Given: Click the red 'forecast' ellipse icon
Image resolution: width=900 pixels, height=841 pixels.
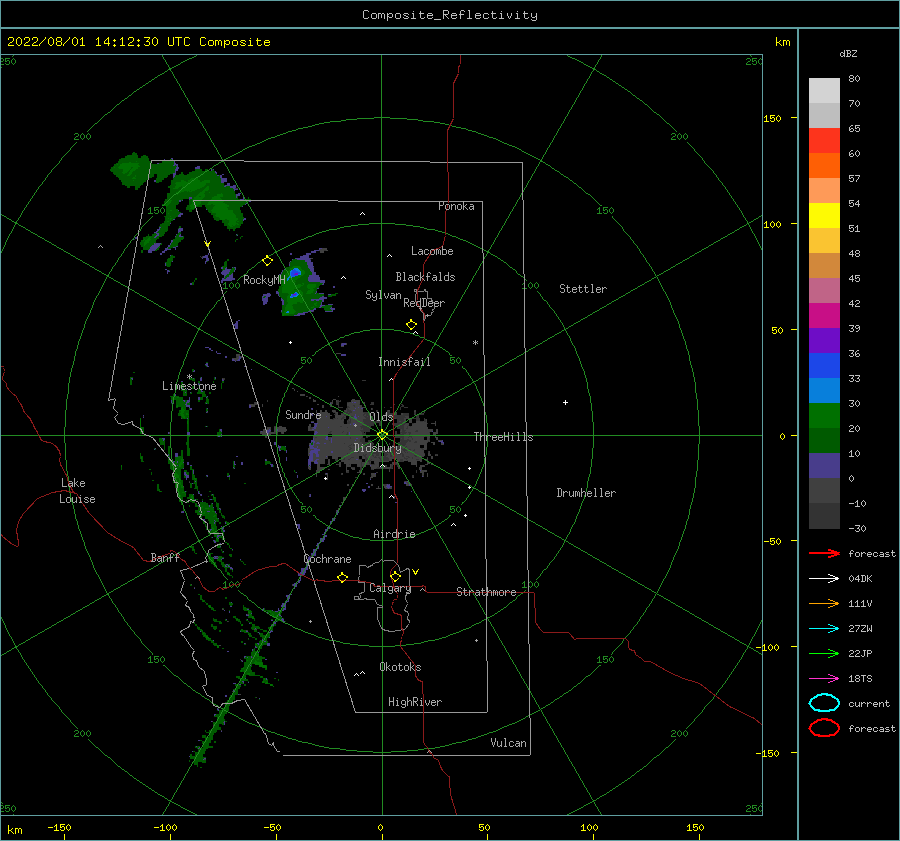Looking at the screenshot, I should (824, 728).
